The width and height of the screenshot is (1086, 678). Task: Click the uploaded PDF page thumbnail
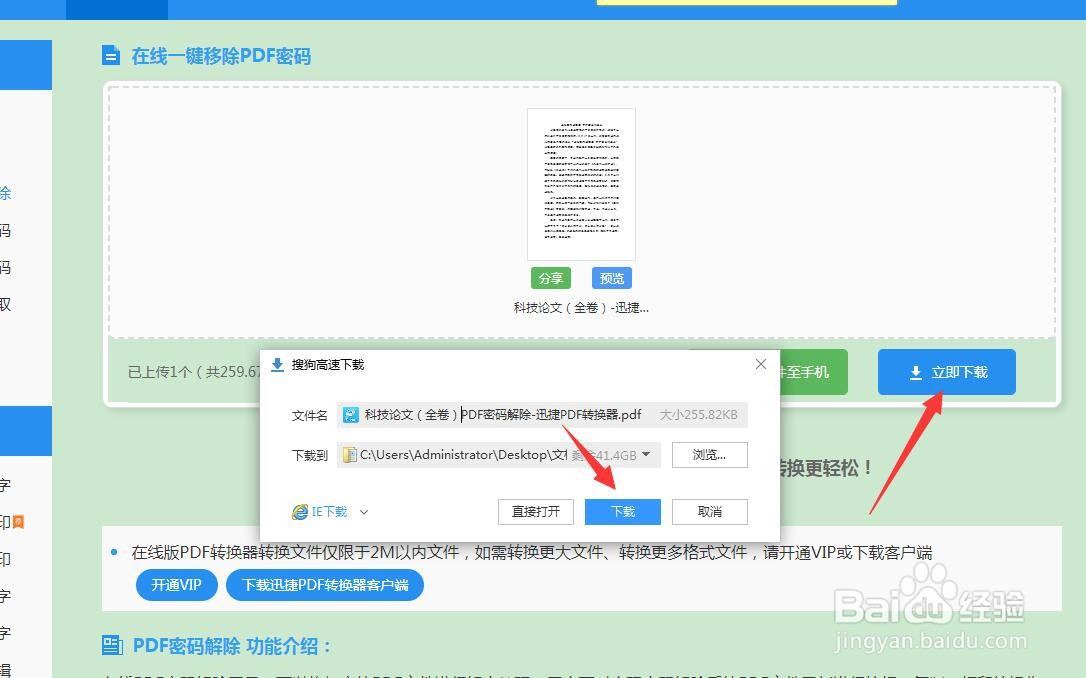pos(581,184)
